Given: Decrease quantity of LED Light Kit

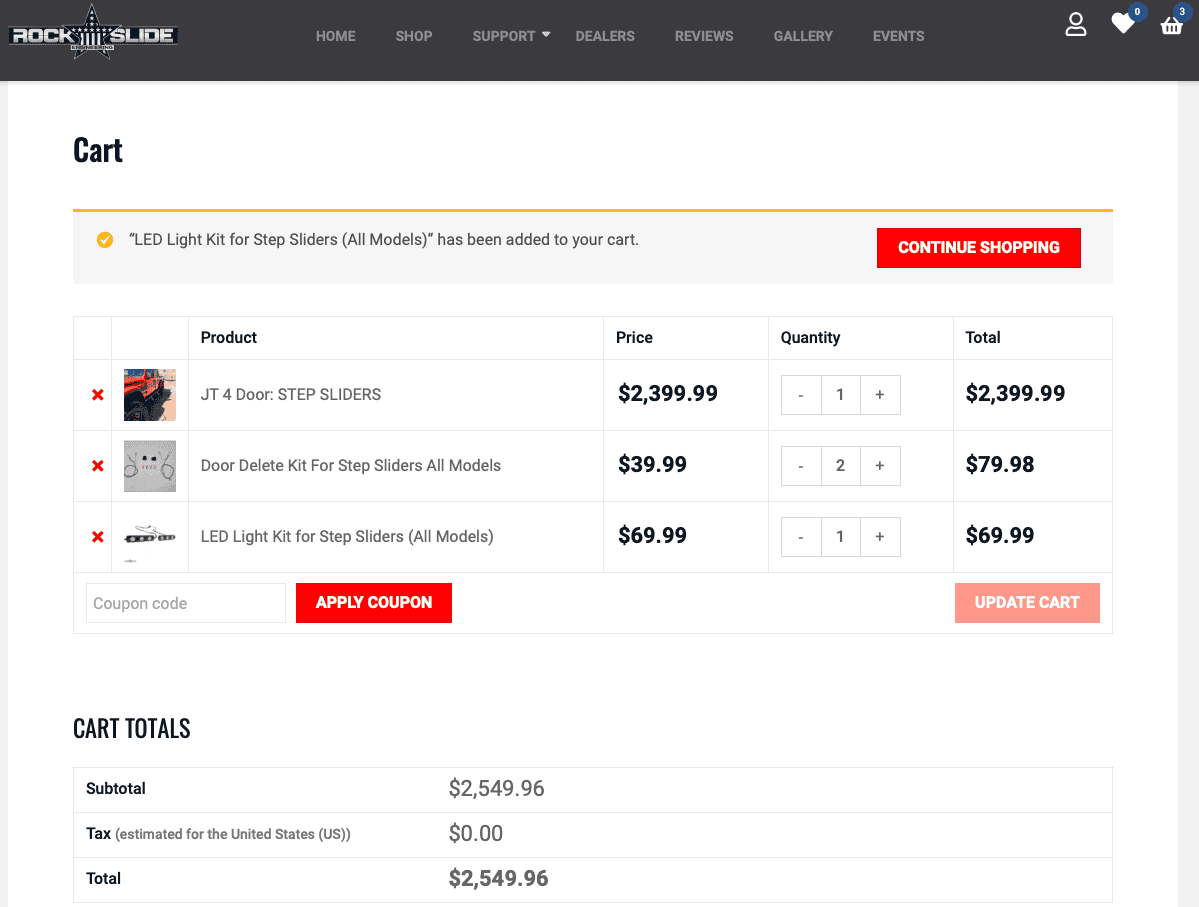Looking at the screenshot, I should (x=801, y=537).
